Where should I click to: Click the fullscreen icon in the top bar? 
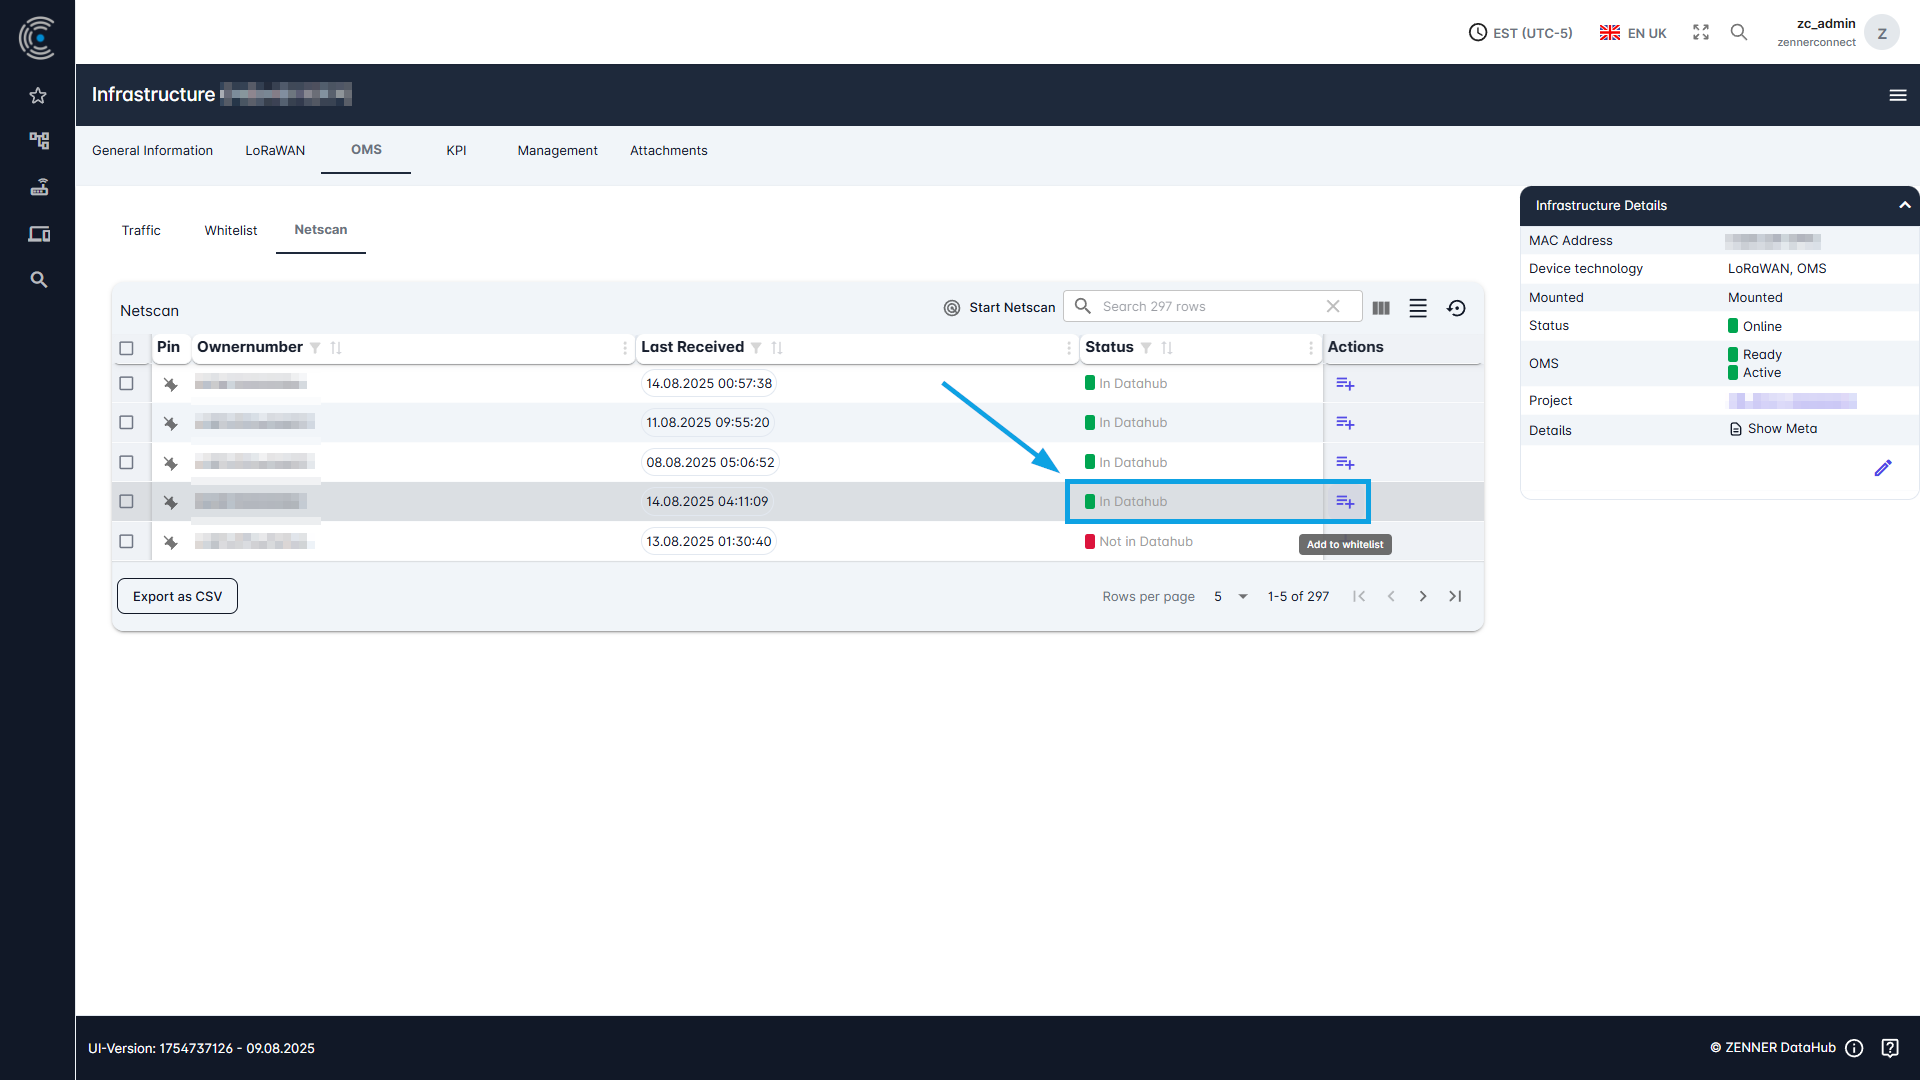1700,32
